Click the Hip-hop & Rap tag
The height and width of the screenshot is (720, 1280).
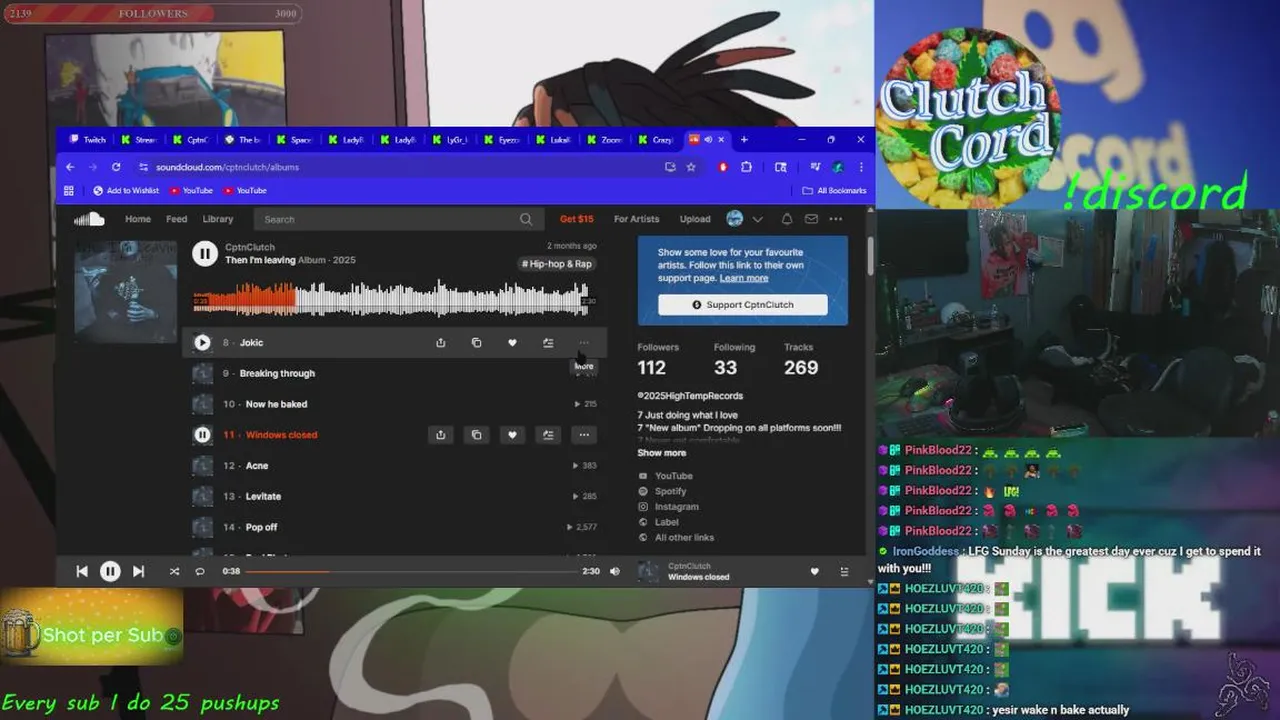pos(557,264)
